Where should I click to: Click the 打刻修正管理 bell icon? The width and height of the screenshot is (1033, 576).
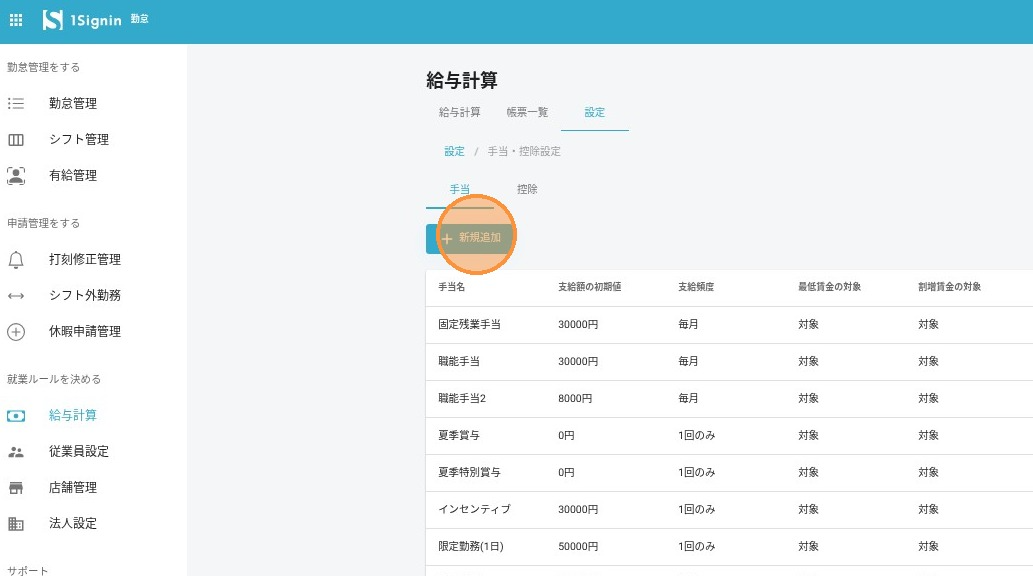[x=16, y=260]
